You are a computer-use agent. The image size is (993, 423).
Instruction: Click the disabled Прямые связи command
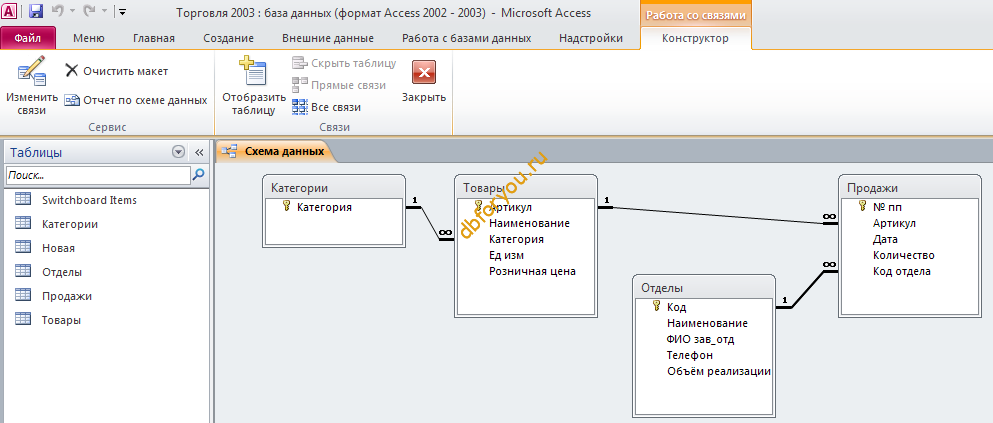[x=339, y=85]
